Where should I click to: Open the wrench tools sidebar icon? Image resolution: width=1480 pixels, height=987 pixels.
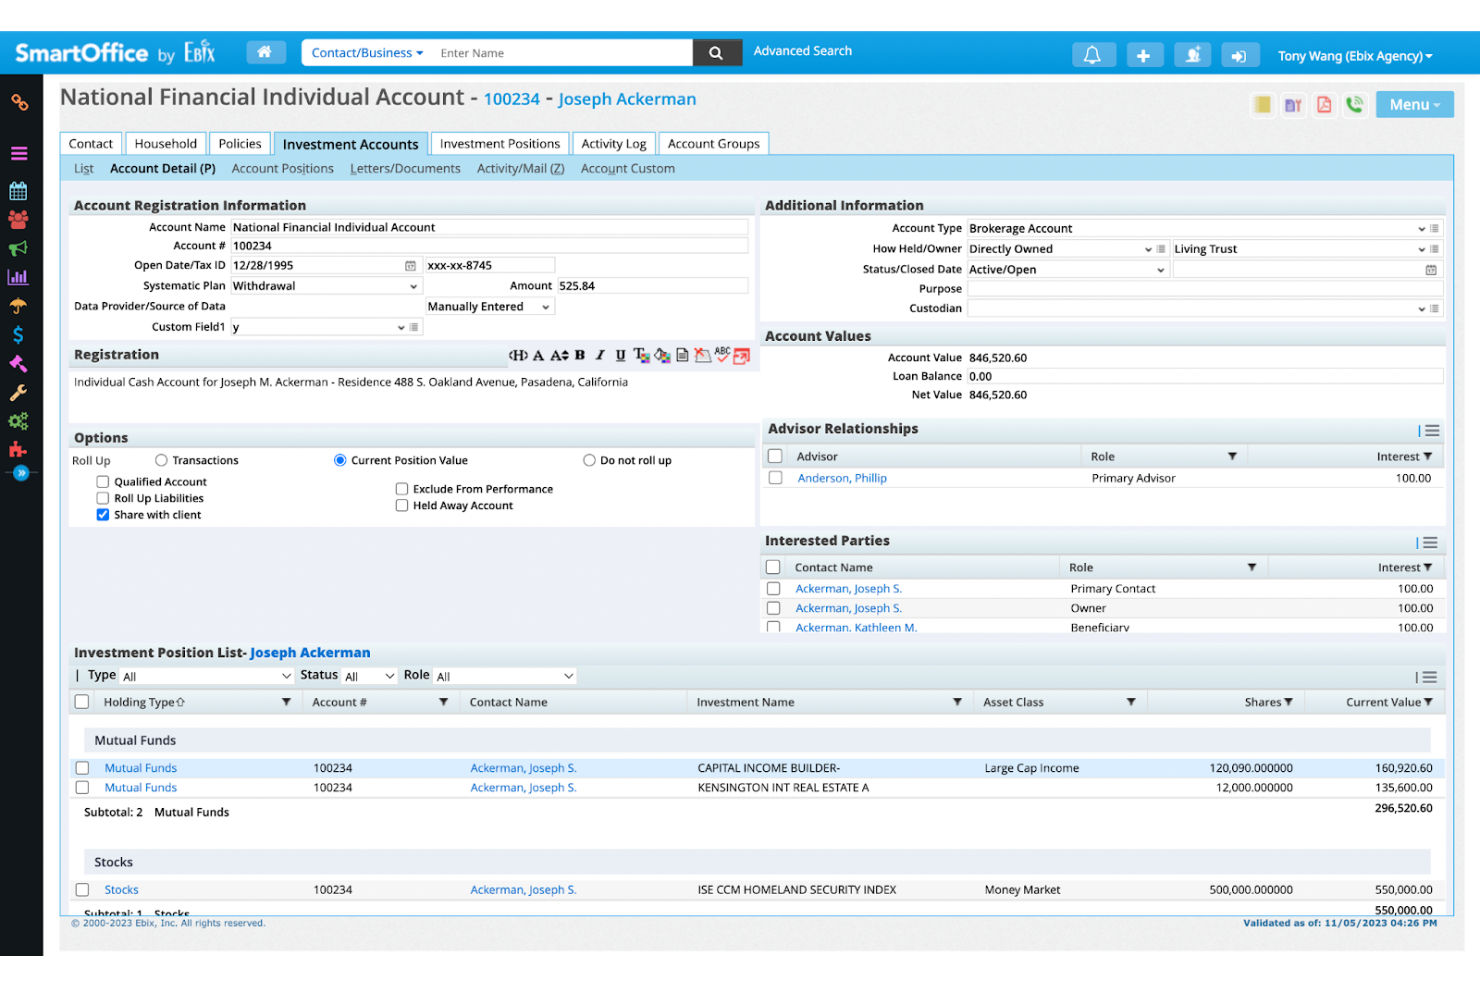coord(18,393)
